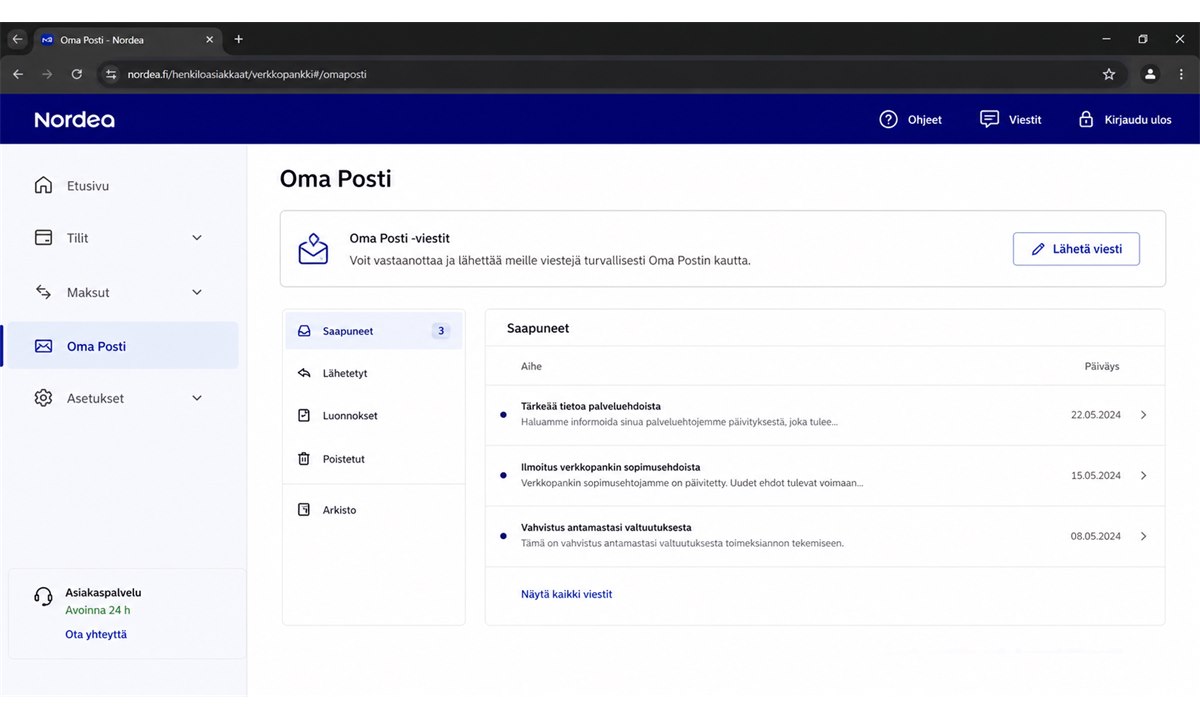Click the browser reload icon
This screenshot has height=720, width=1200.
77,74
